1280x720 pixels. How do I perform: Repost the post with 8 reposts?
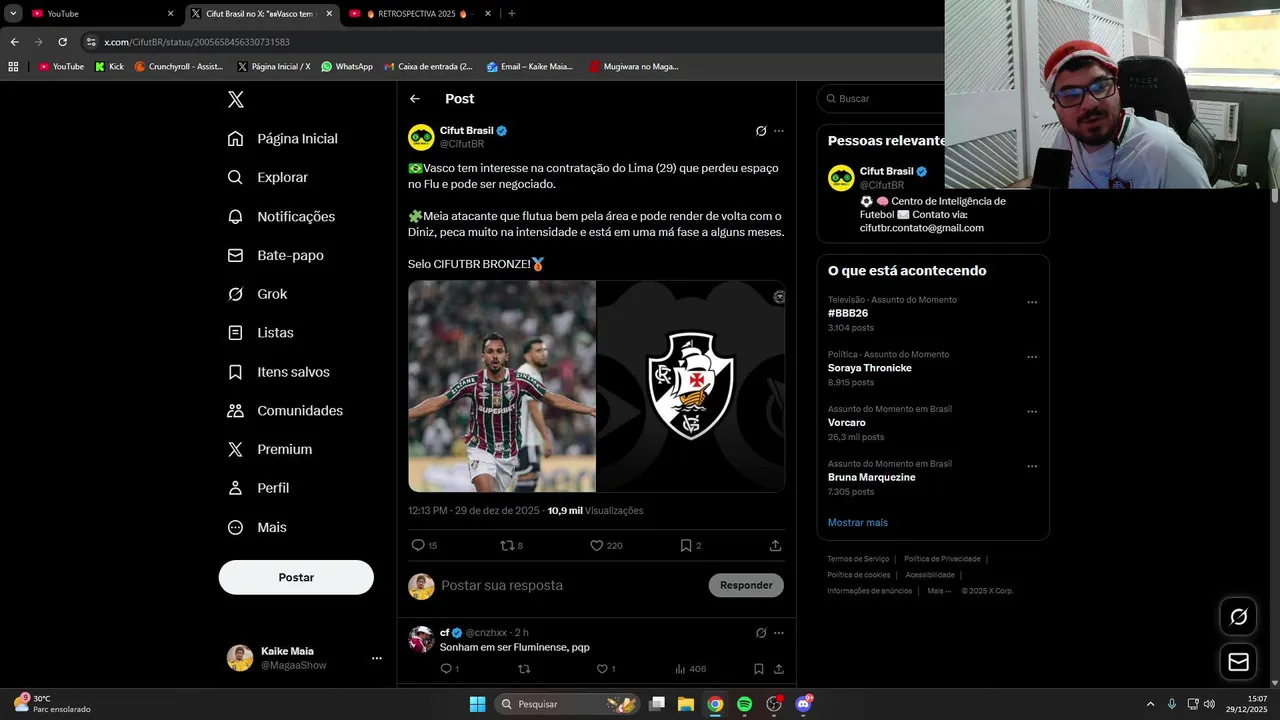point(506,545)
